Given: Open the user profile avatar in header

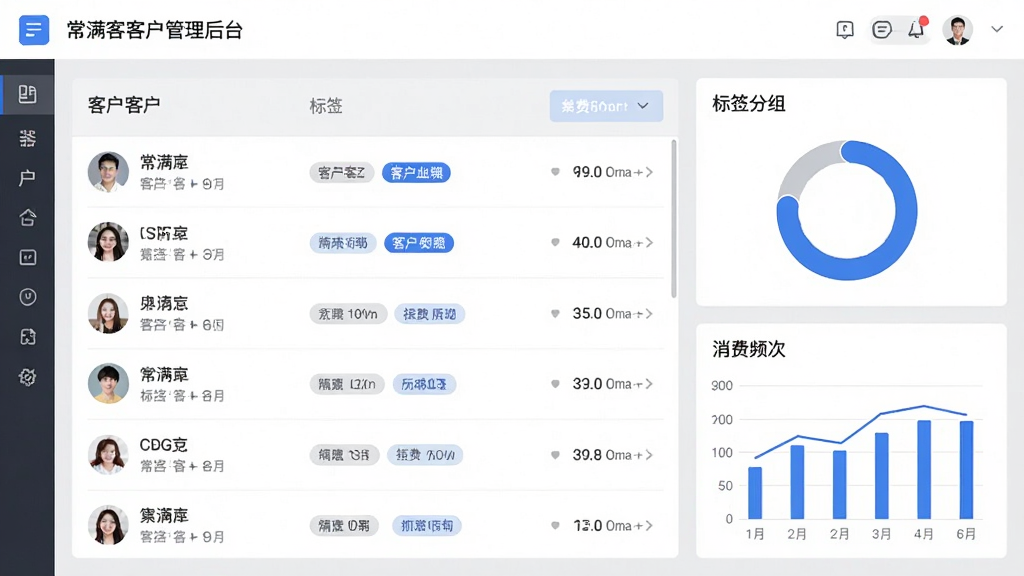Looking at the screenshot, I should [958, 30].
